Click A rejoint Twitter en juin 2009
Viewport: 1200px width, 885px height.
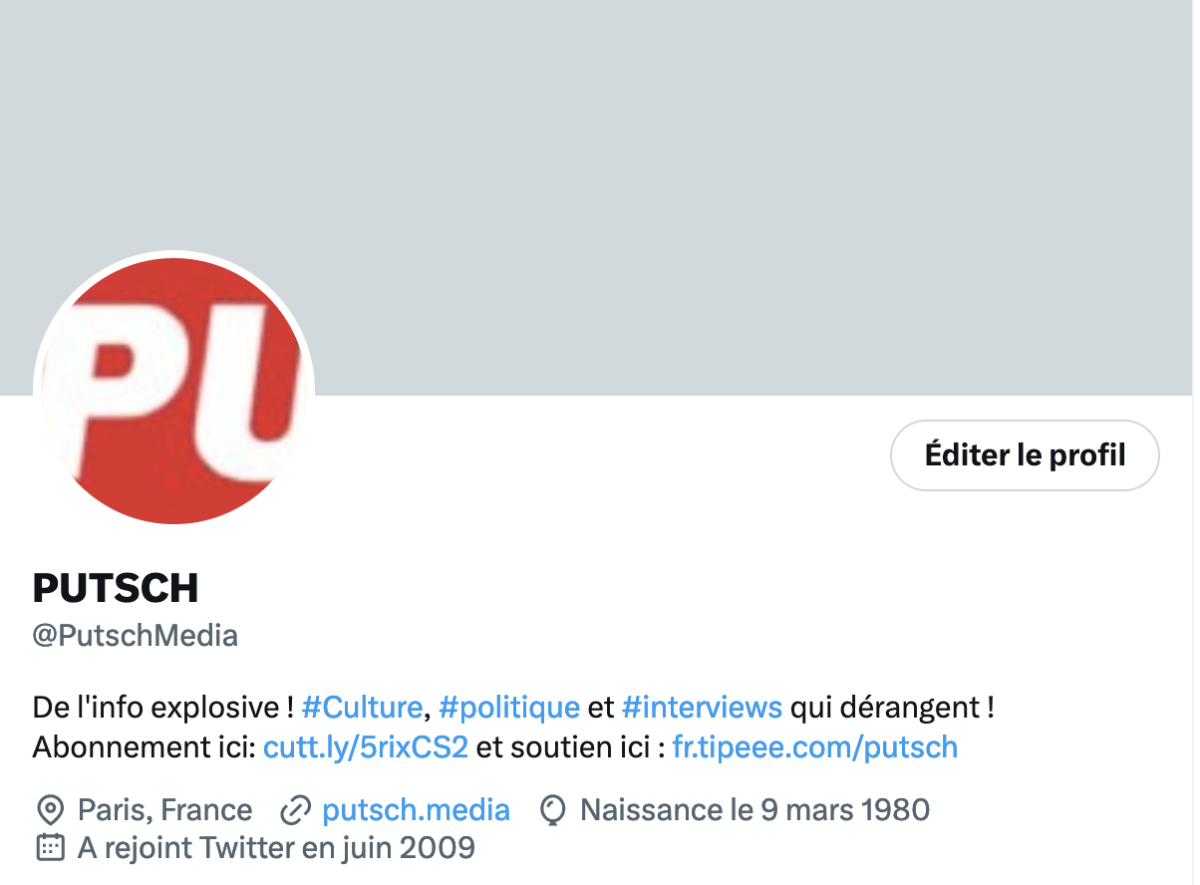click(276, 848)
